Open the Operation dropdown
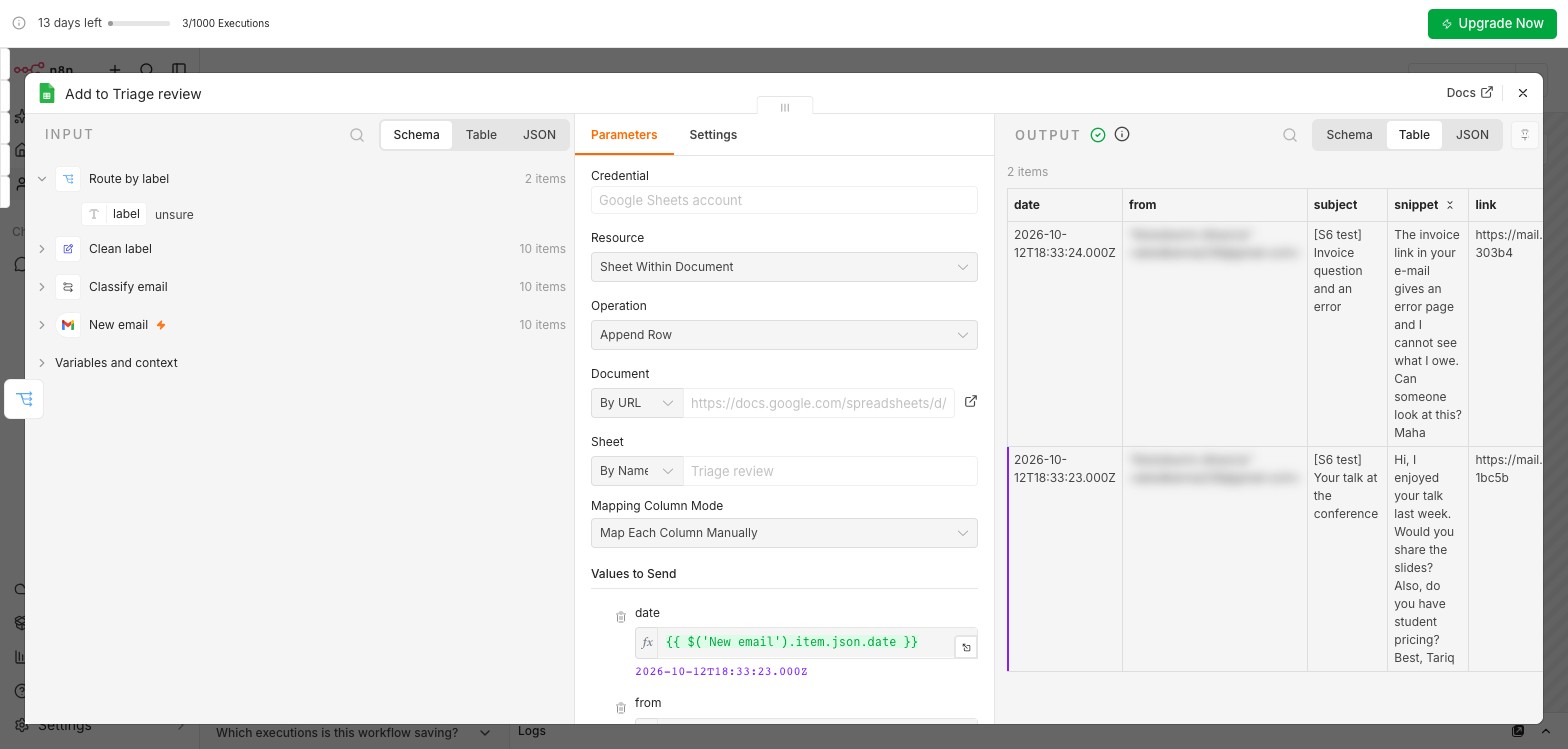Screen dimensions: 1568x749 click(x=784, y=335)
